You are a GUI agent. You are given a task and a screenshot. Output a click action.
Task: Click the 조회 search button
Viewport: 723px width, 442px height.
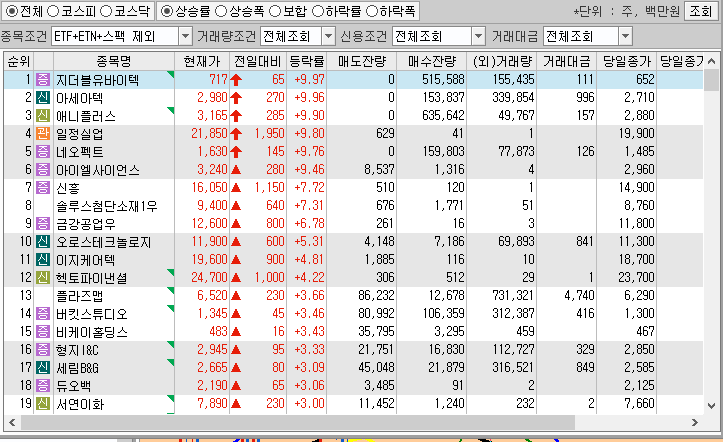tap(700, 11)
